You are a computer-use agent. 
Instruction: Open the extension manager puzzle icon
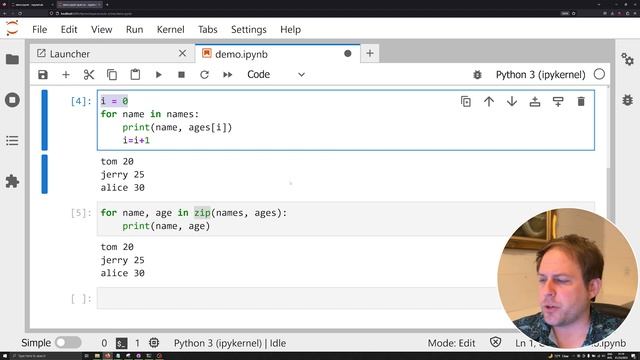click(12, 181)
